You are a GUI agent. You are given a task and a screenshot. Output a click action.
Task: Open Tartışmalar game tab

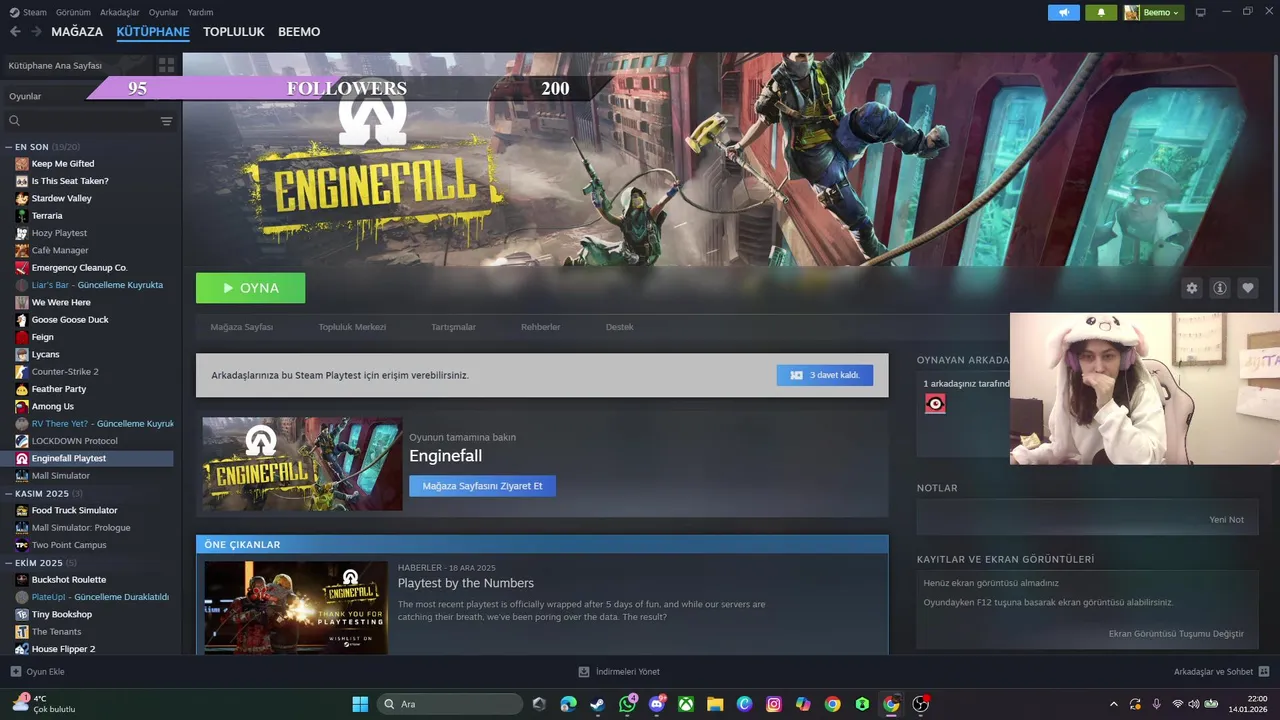click(453, 327)
